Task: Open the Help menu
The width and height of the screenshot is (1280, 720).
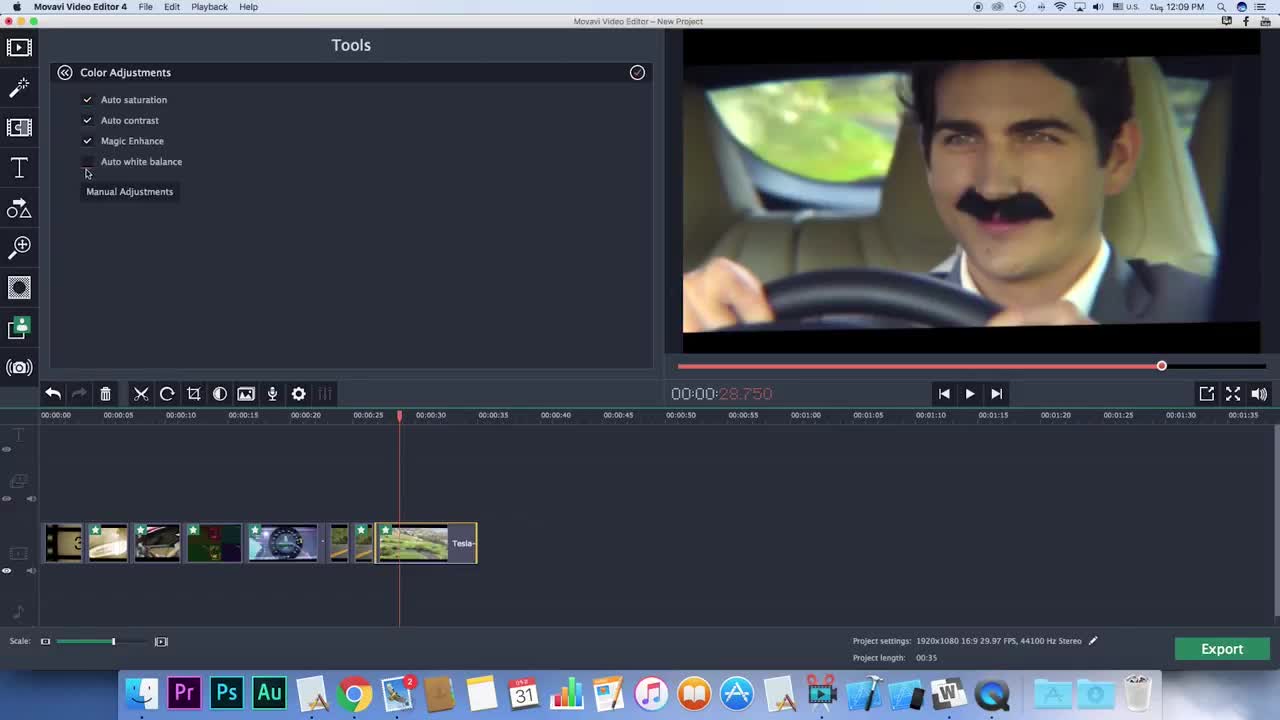Action: click(x=249, y=7)
